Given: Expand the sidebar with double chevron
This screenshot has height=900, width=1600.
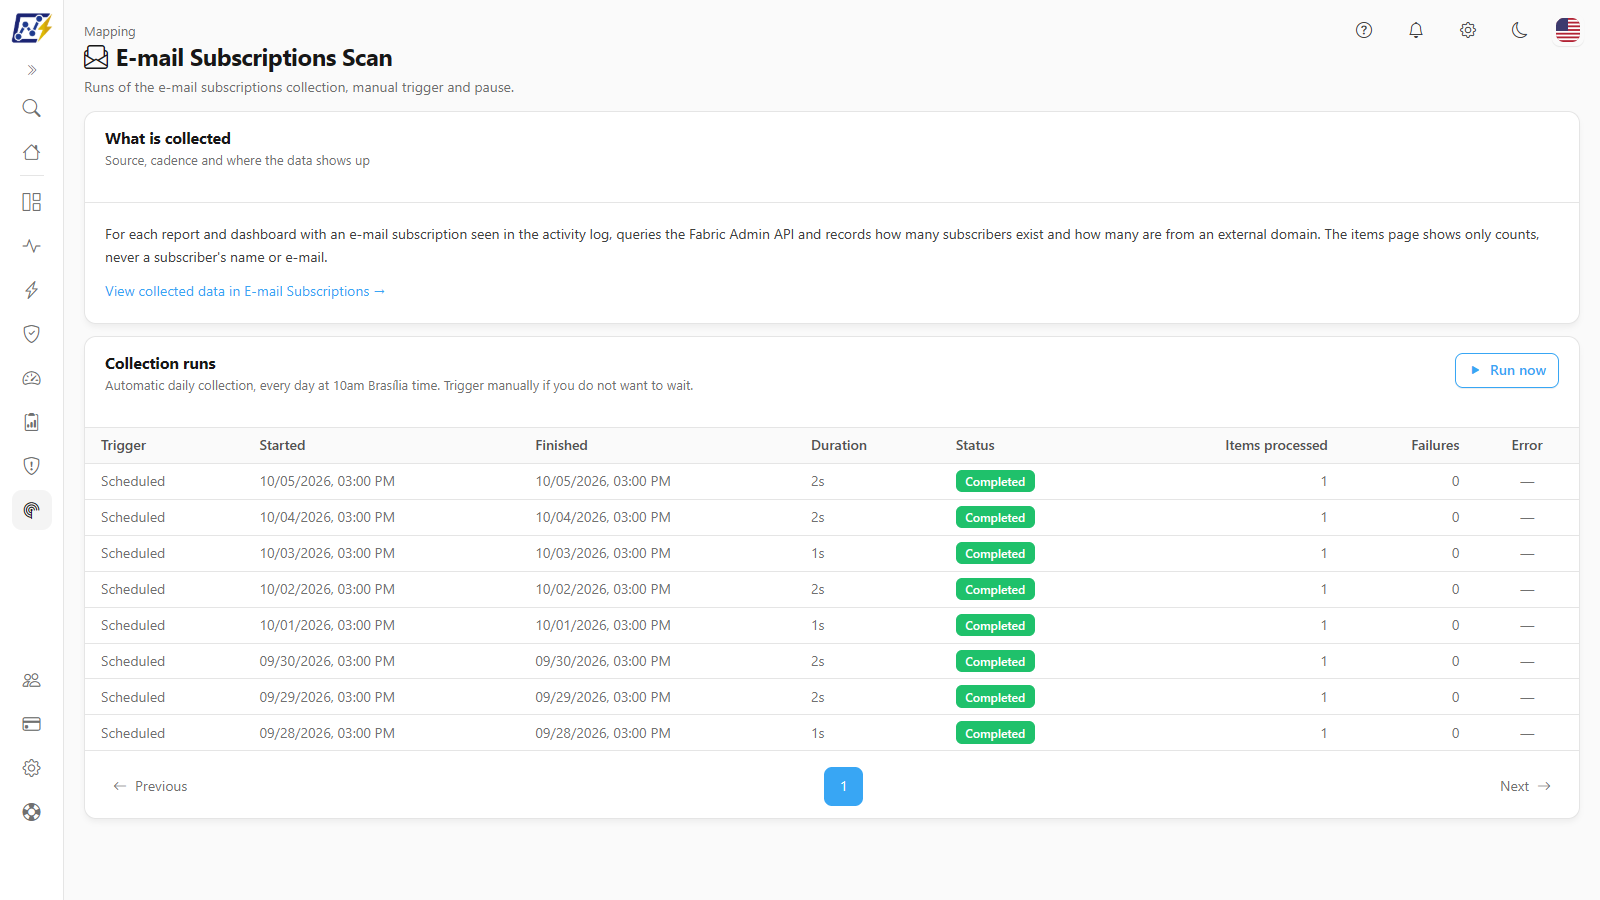Looking at the screenshot, I should (32, 70).
